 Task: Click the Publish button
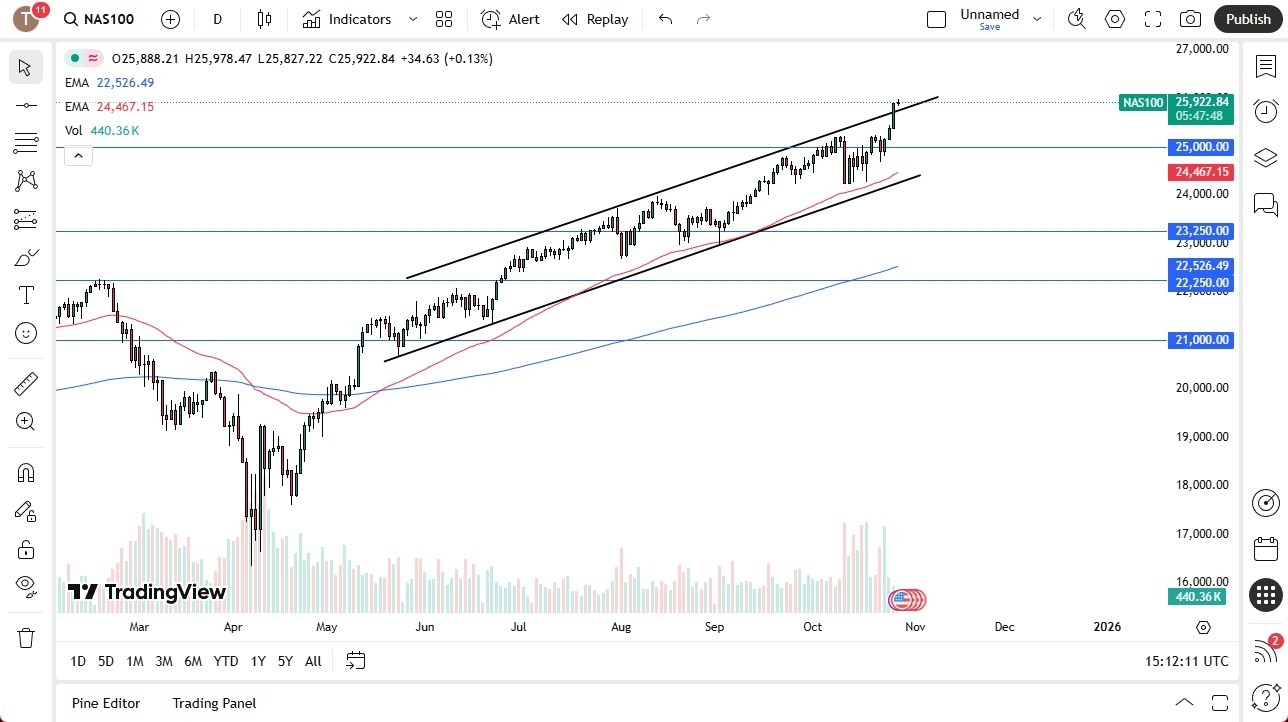[1248, 18]
